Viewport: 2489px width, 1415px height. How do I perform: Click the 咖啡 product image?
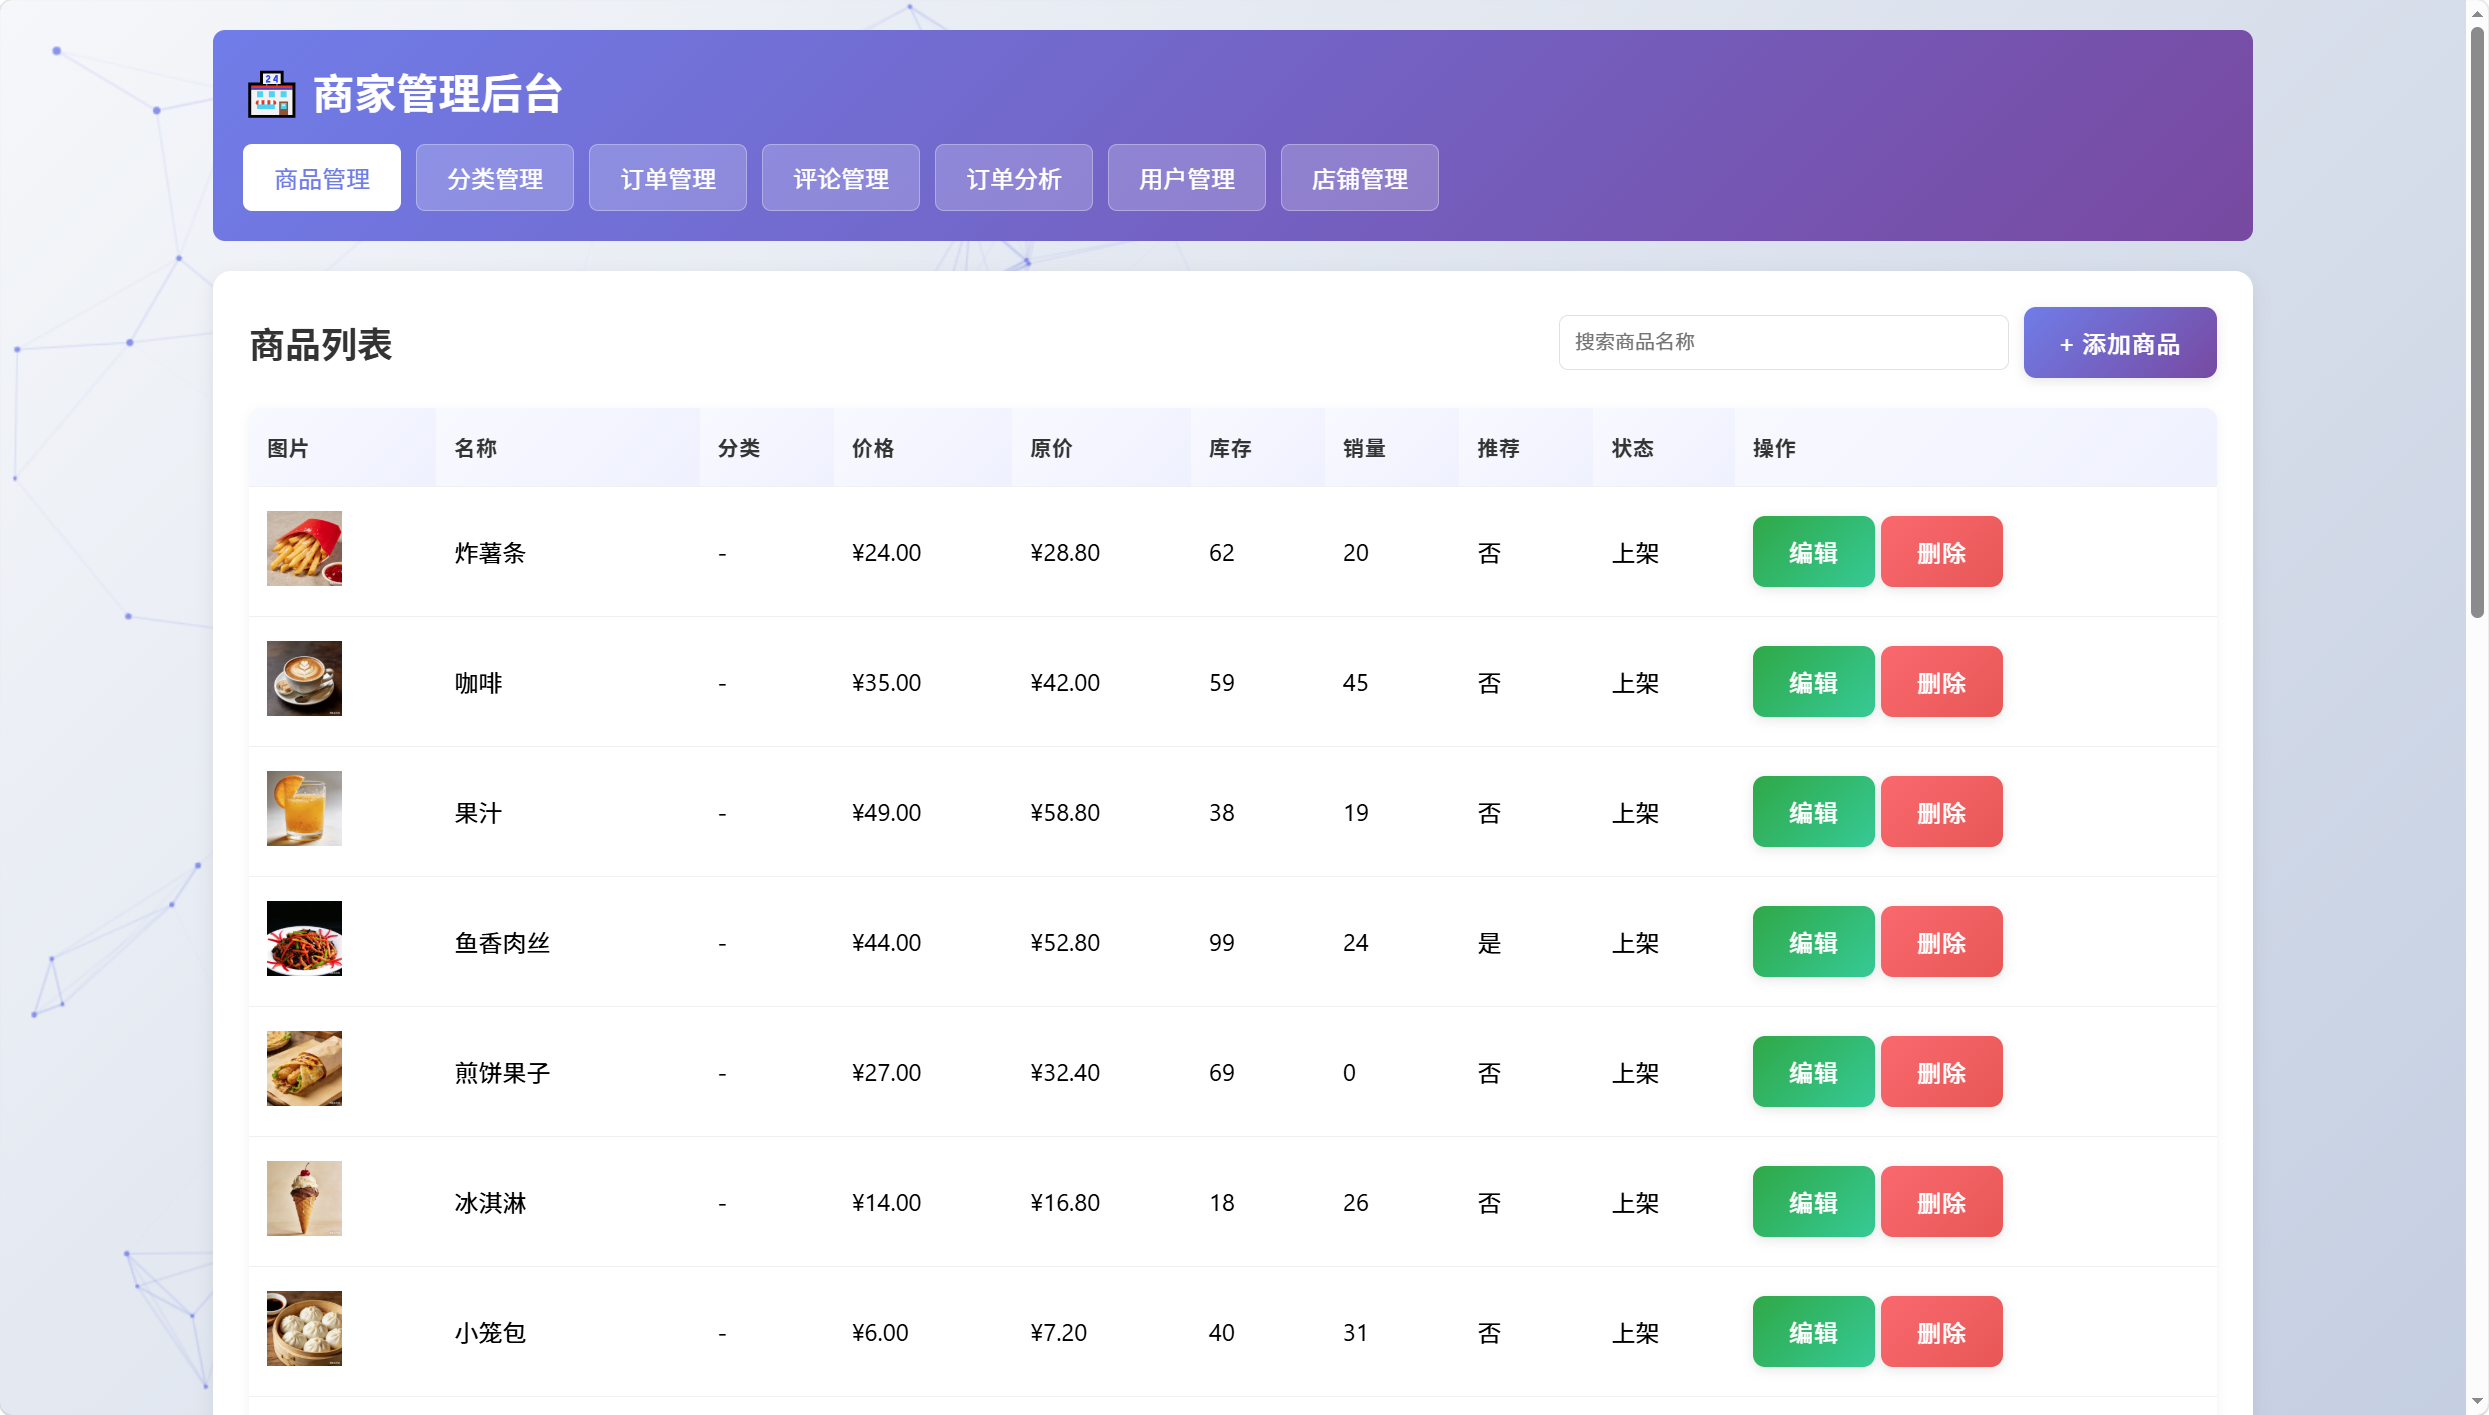[x=304, y=679]
